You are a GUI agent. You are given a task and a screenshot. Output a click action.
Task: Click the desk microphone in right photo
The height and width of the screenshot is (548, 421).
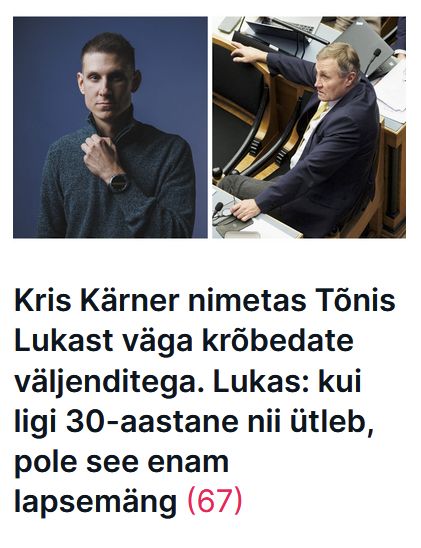pyautogui.click(x=372, y=61)
